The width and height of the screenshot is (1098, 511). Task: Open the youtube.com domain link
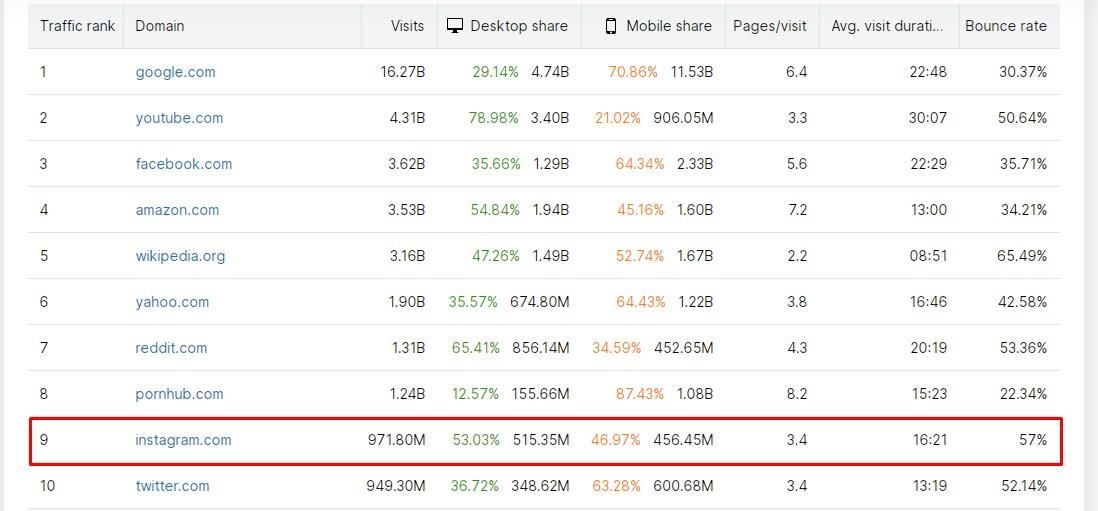pos(179,118)
